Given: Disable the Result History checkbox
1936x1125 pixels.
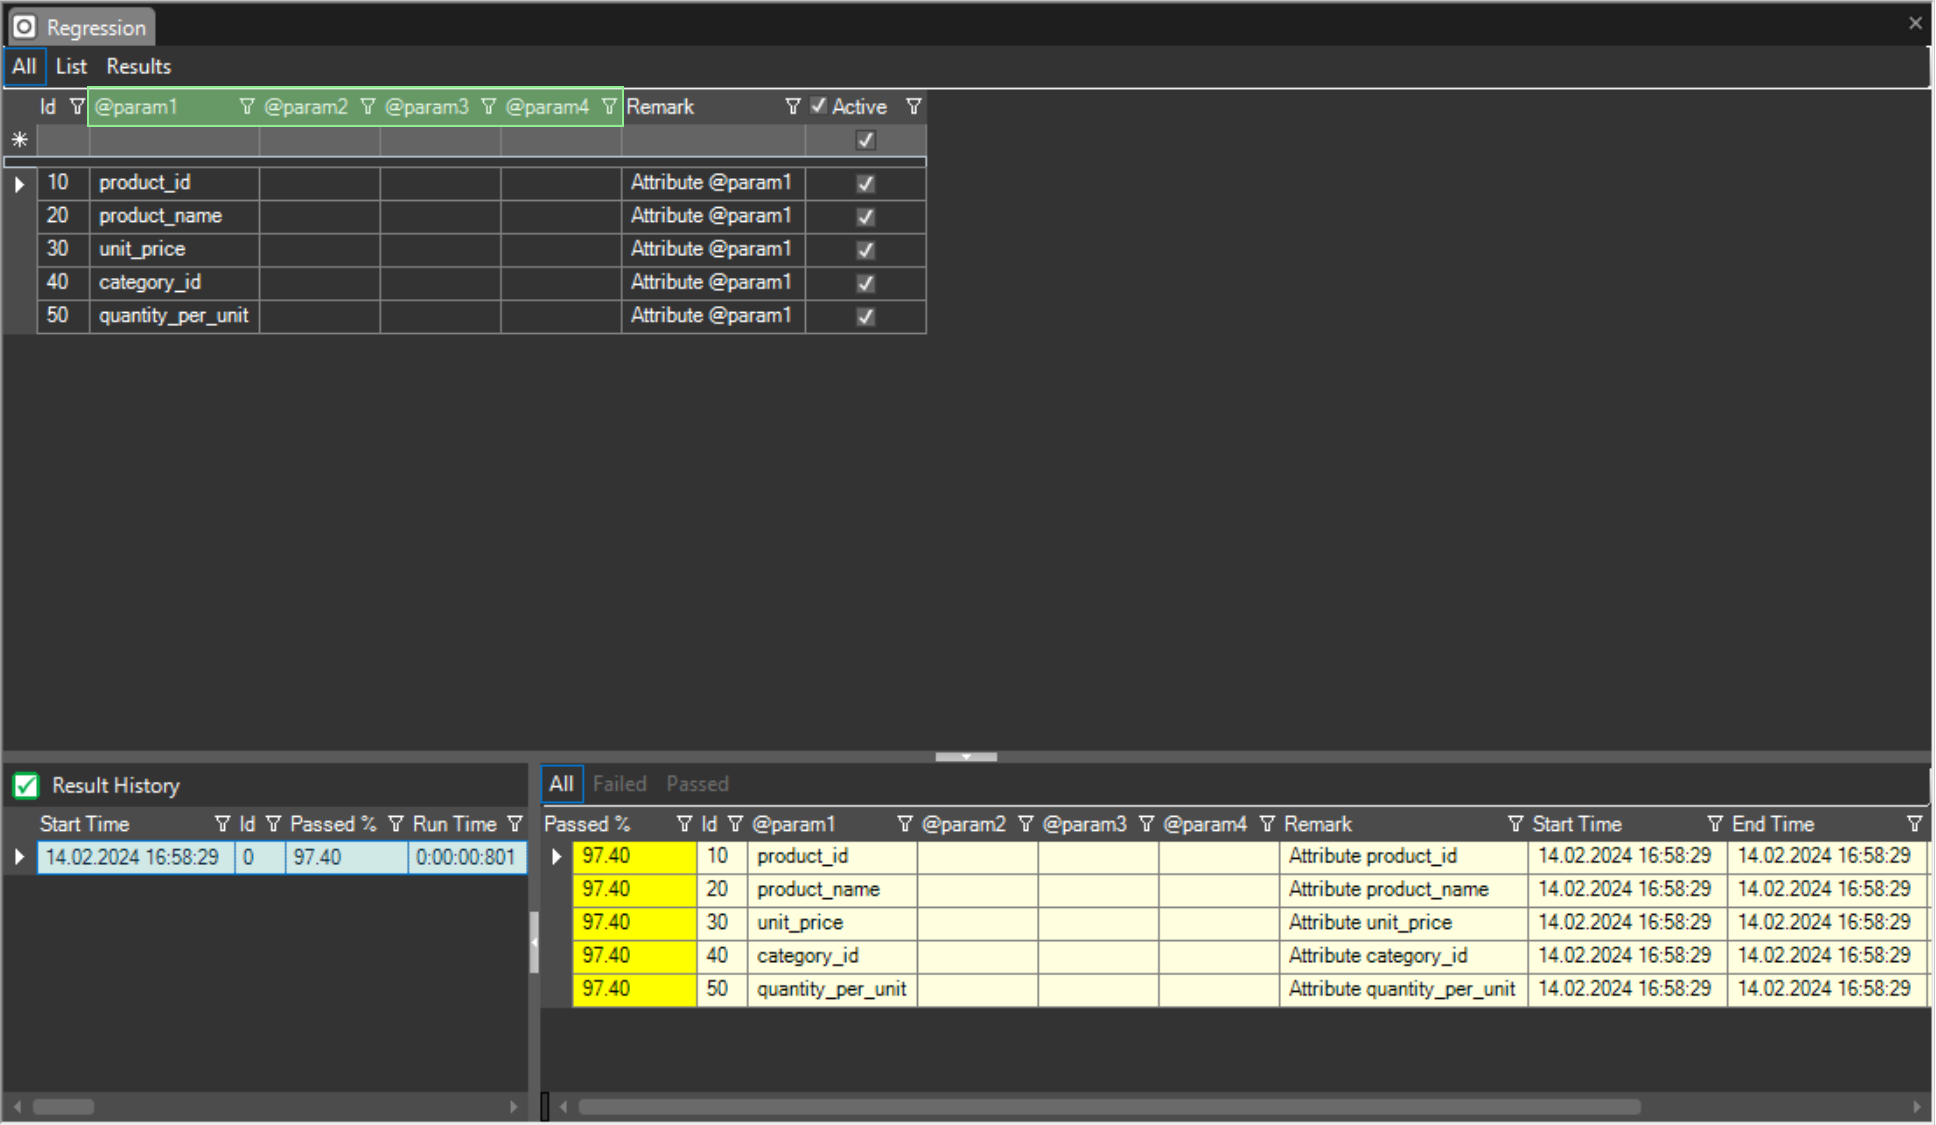Looking at the screenshot, I should (x=25, y=785).
